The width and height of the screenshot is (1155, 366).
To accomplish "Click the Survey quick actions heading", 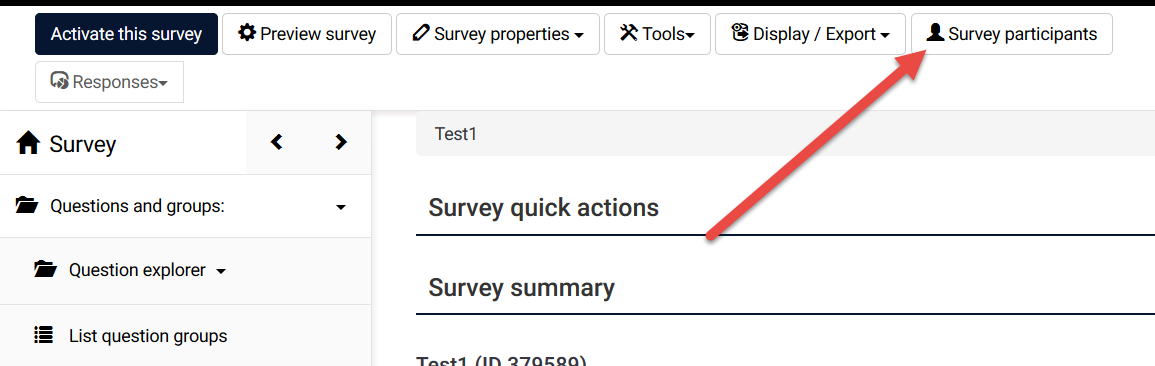I will 544,208.
